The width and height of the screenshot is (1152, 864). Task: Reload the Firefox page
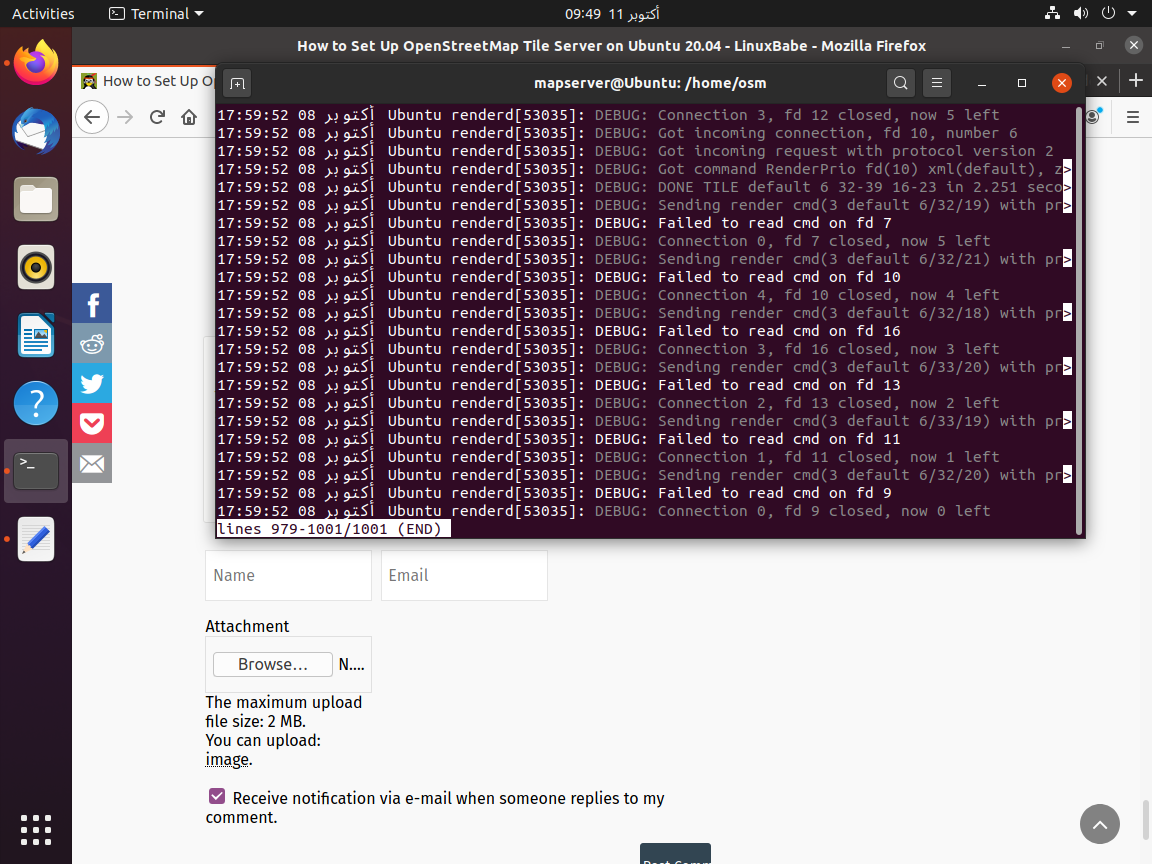pyautogui.click(x=157, y=117)
